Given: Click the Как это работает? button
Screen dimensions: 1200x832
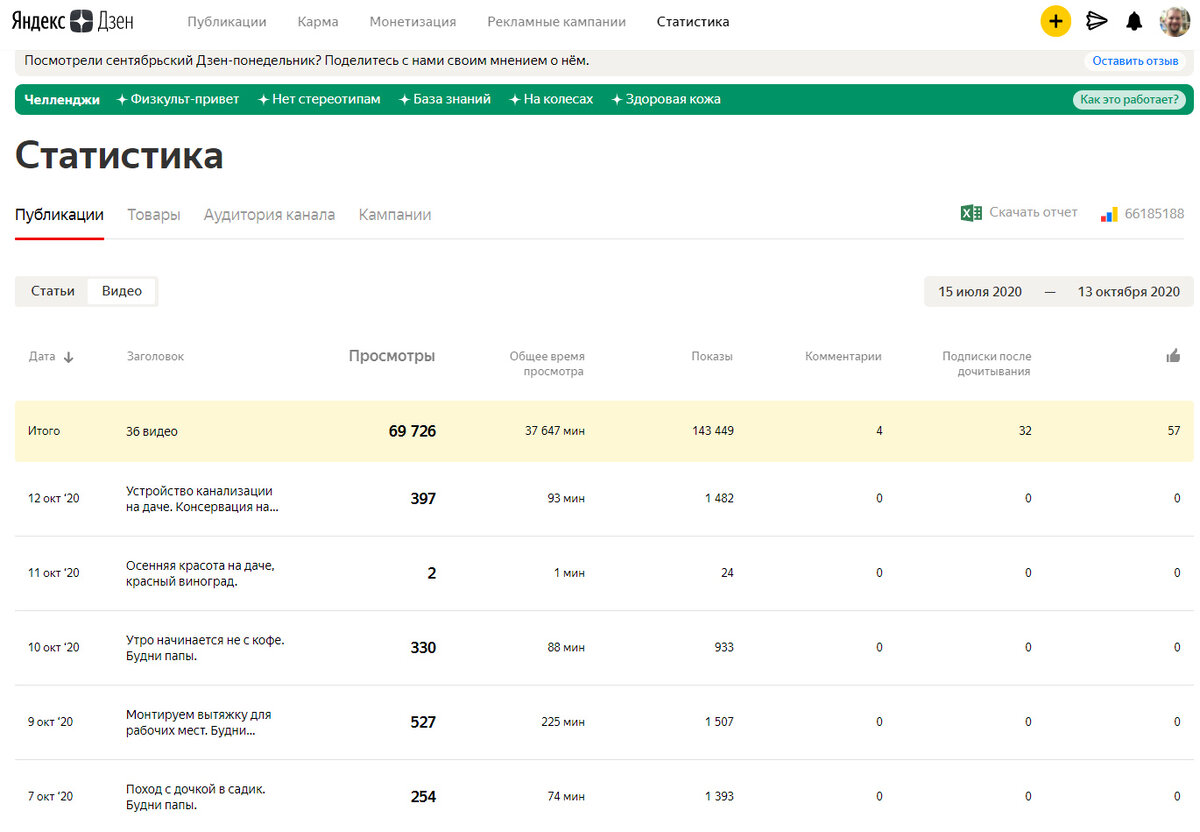Looking at the screenshot, I should pyautogui.click(x=1129, y=100).
